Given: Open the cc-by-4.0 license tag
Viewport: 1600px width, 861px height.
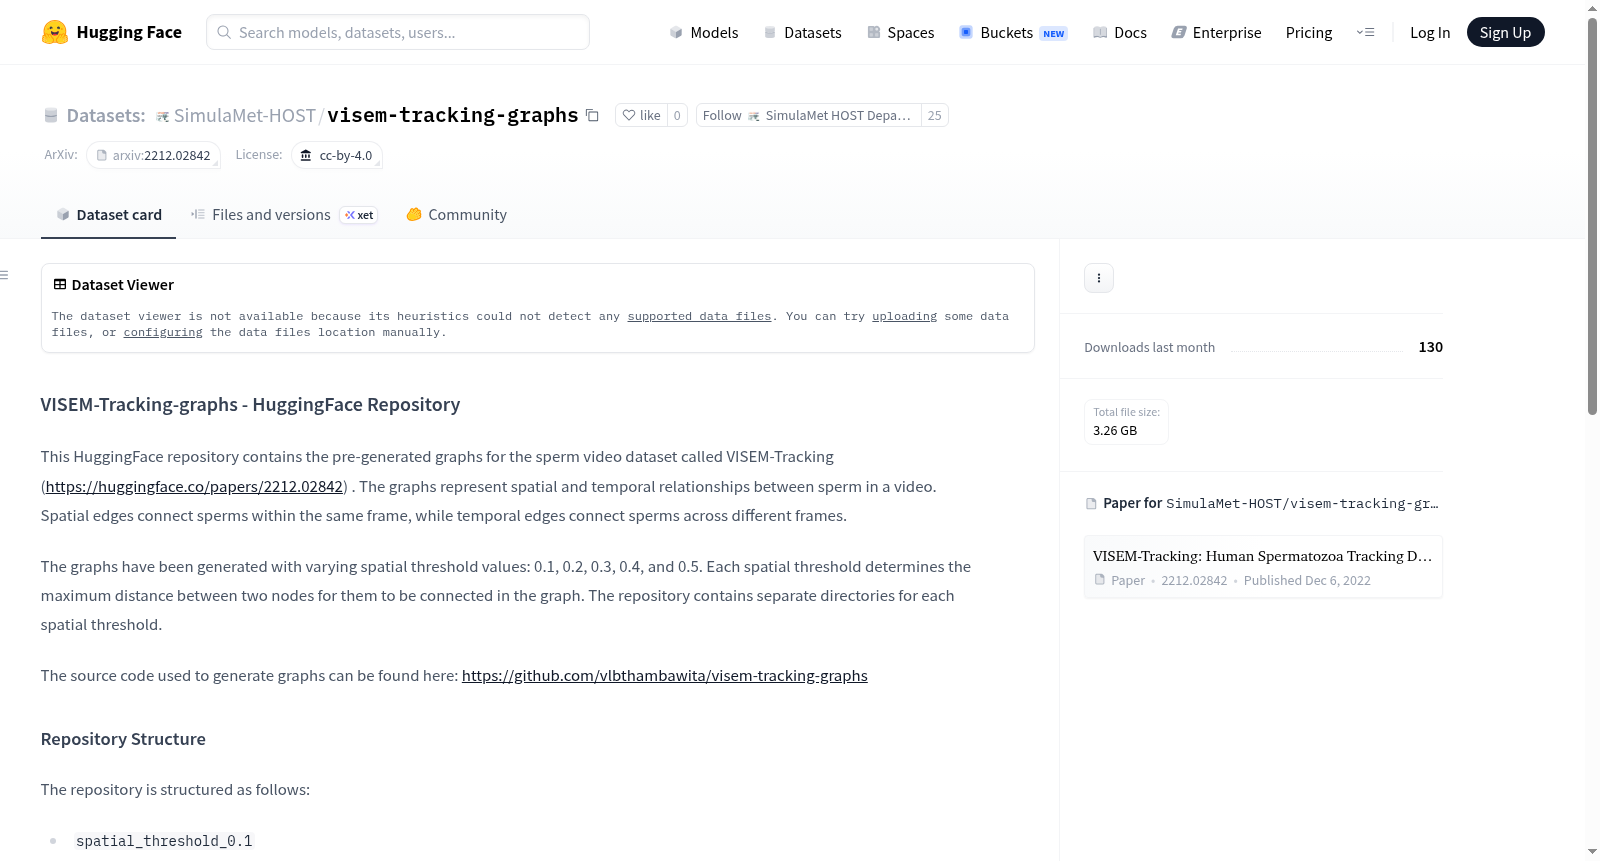Looking at the screenshot, I should pyautogui.click(x=337, y=155).
